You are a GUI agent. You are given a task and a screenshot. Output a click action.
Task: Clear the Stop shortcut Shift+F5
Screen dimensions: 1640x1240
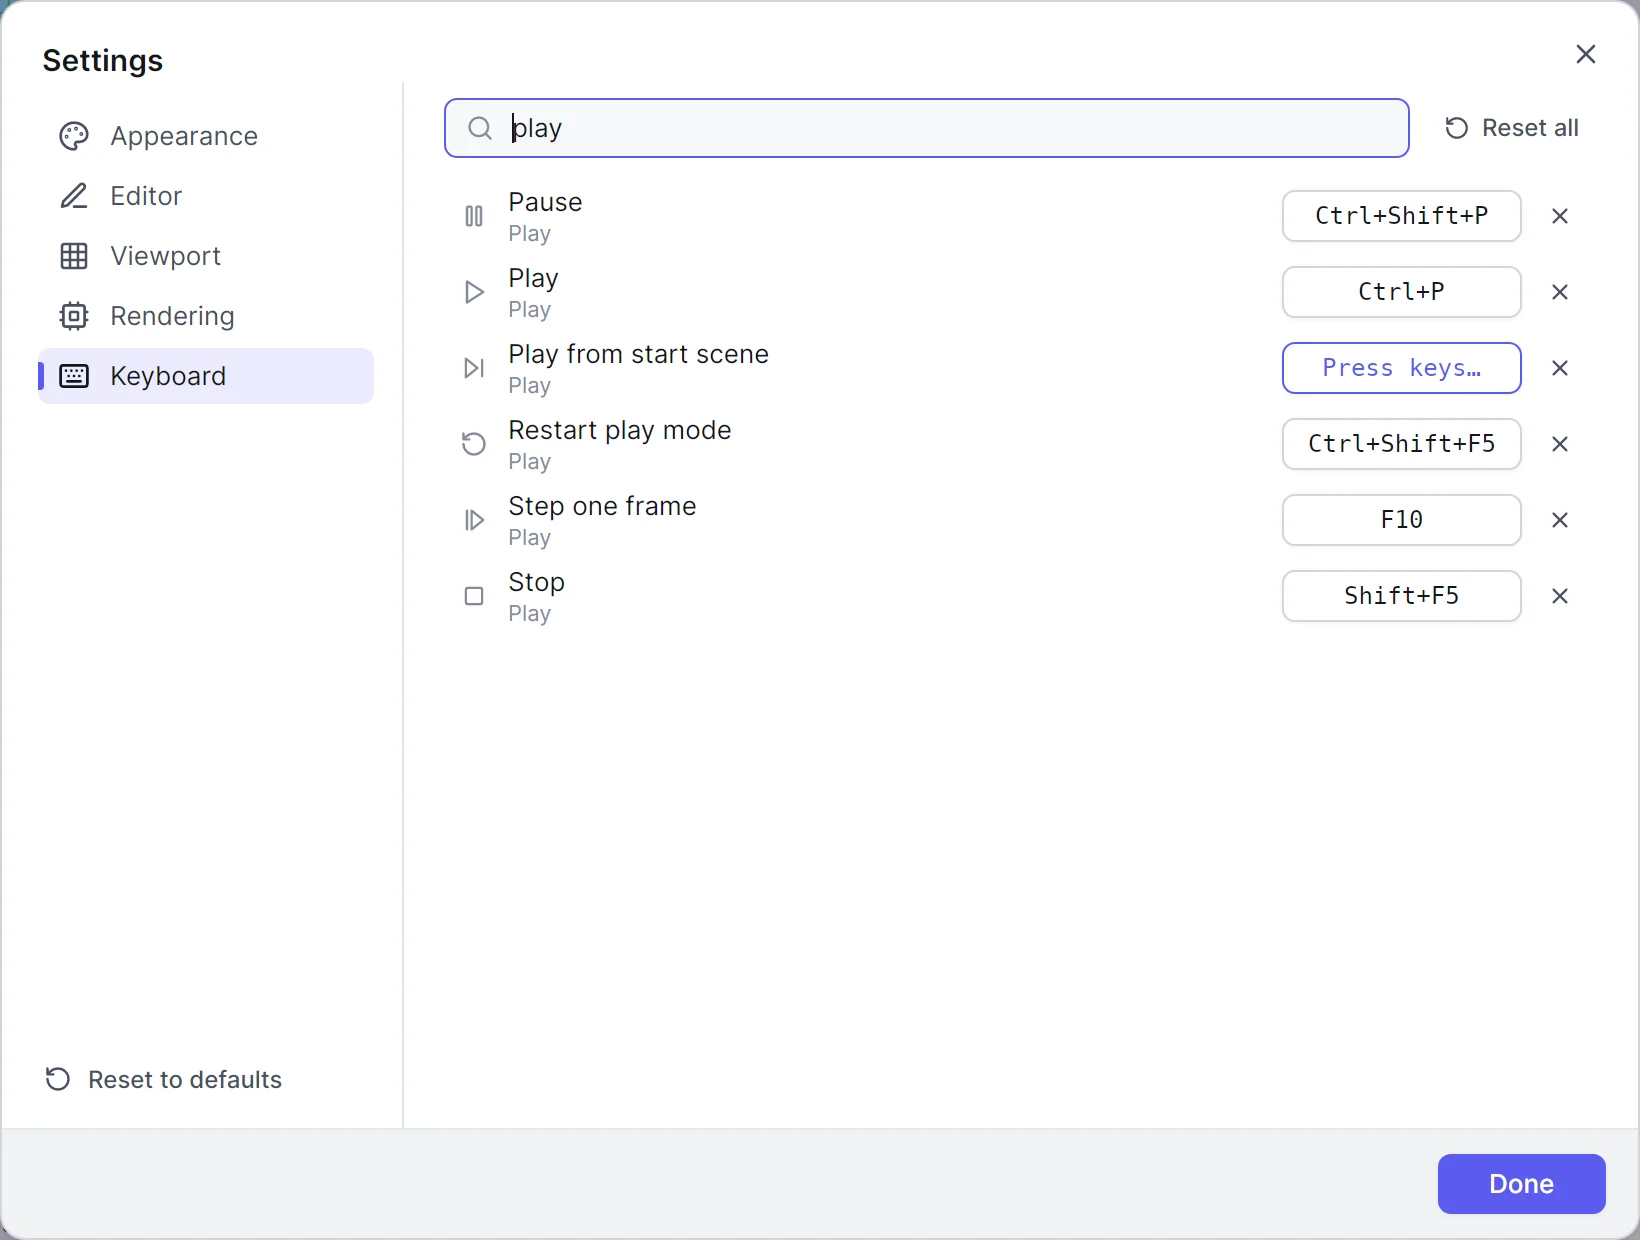[x=1560, y=596]
